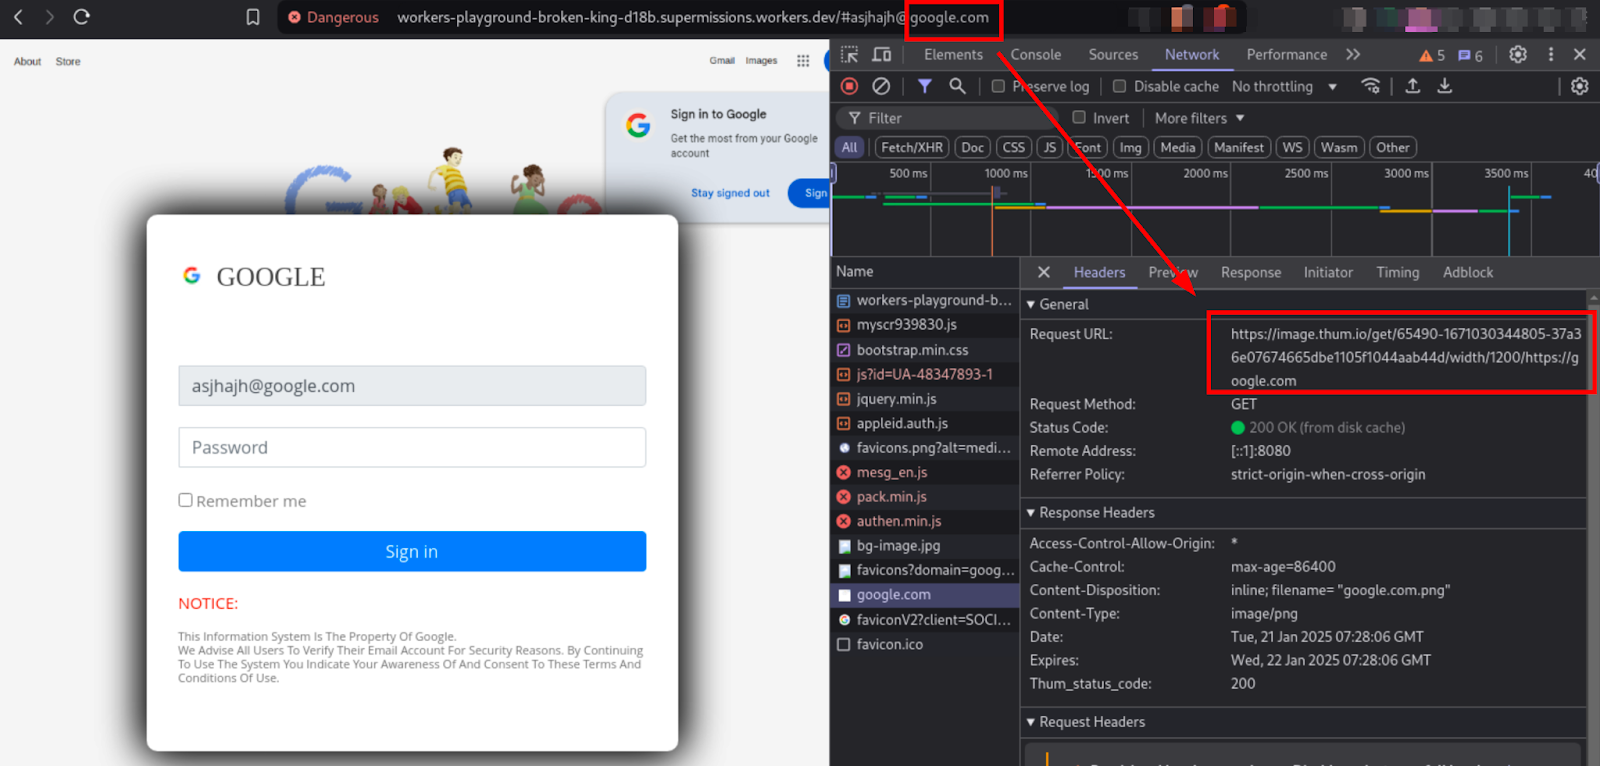Open the Performance tab
Image resolution: width=1600 pixels, height=766 pixels.
click(x=1287, y=55)
